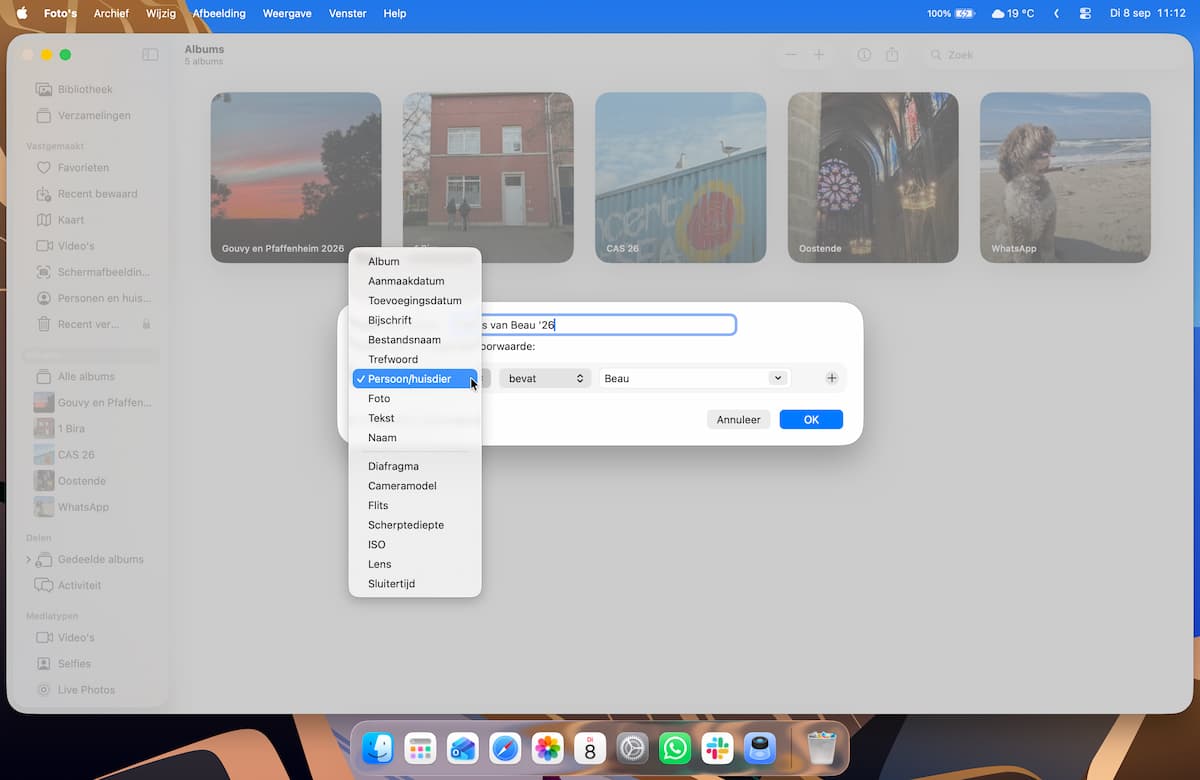Click Annuleer to cancel the dialog

coord(739,420)
